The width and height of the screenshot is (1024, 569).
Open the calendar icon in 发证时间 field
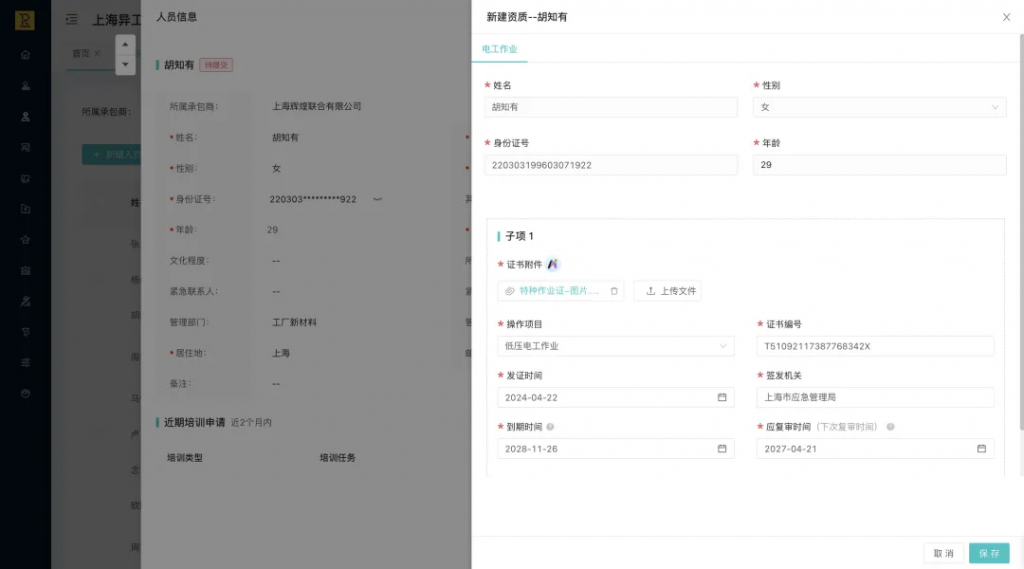click(x=722, y=397)
